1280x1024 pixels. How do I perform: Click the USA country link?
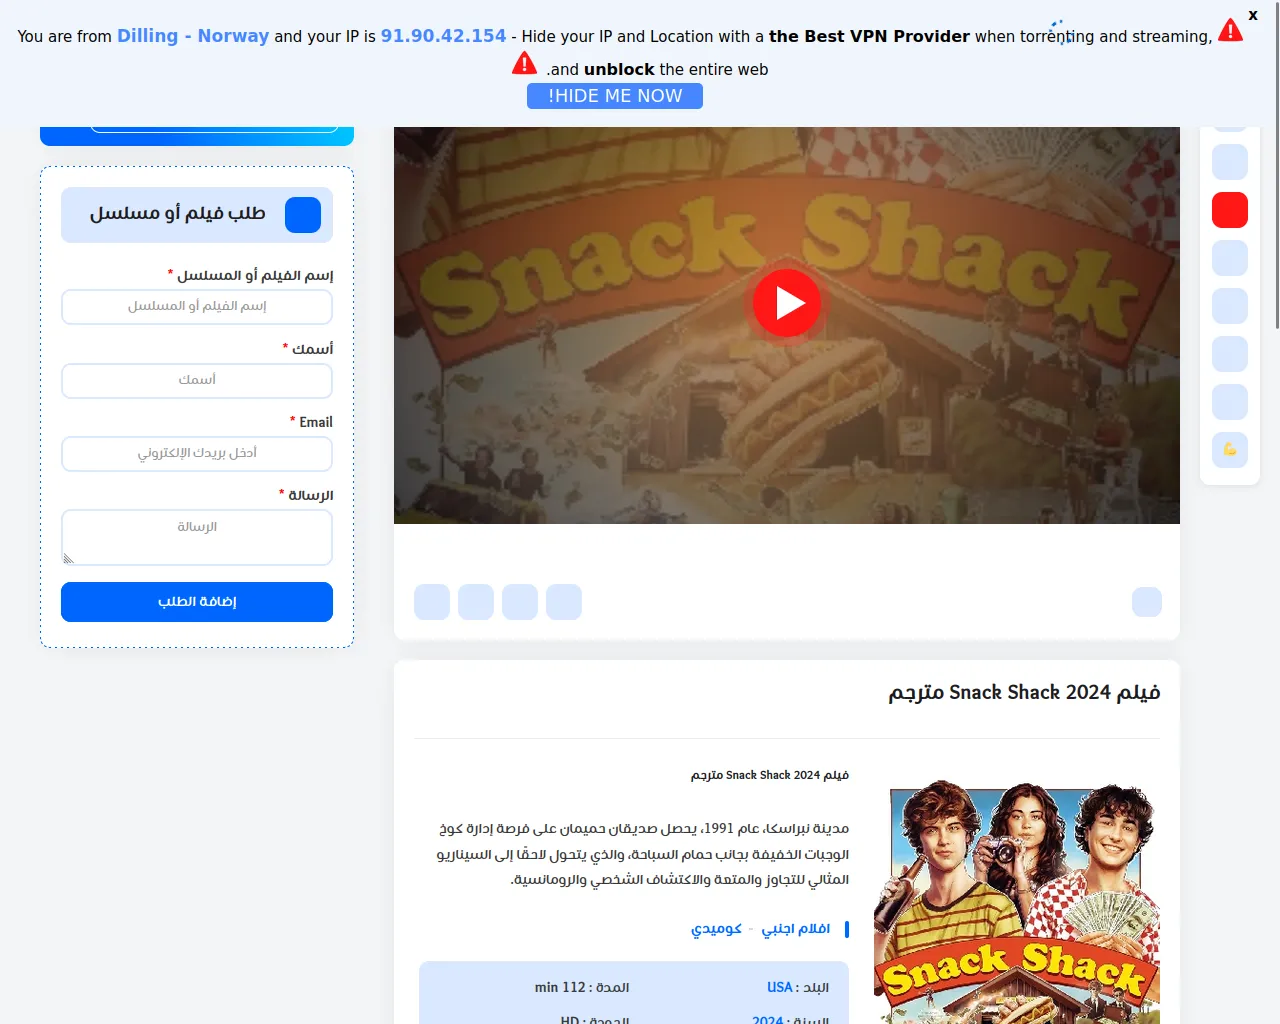pyautogui.click(x=780, y=987)
